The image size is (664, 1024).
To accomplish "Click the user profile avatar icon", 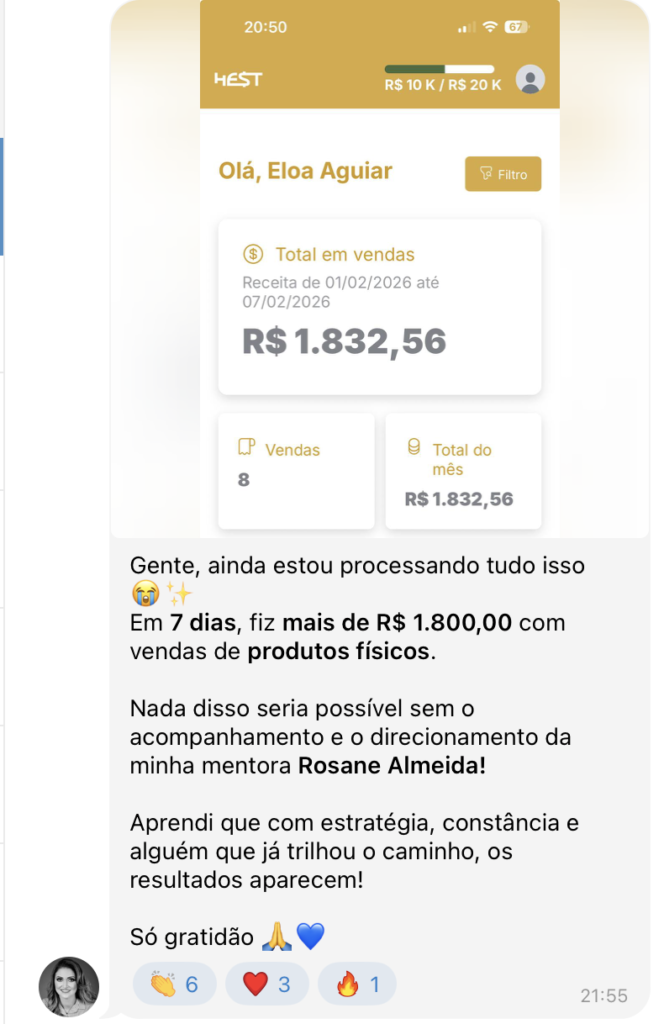I will (x=531, y=78).
